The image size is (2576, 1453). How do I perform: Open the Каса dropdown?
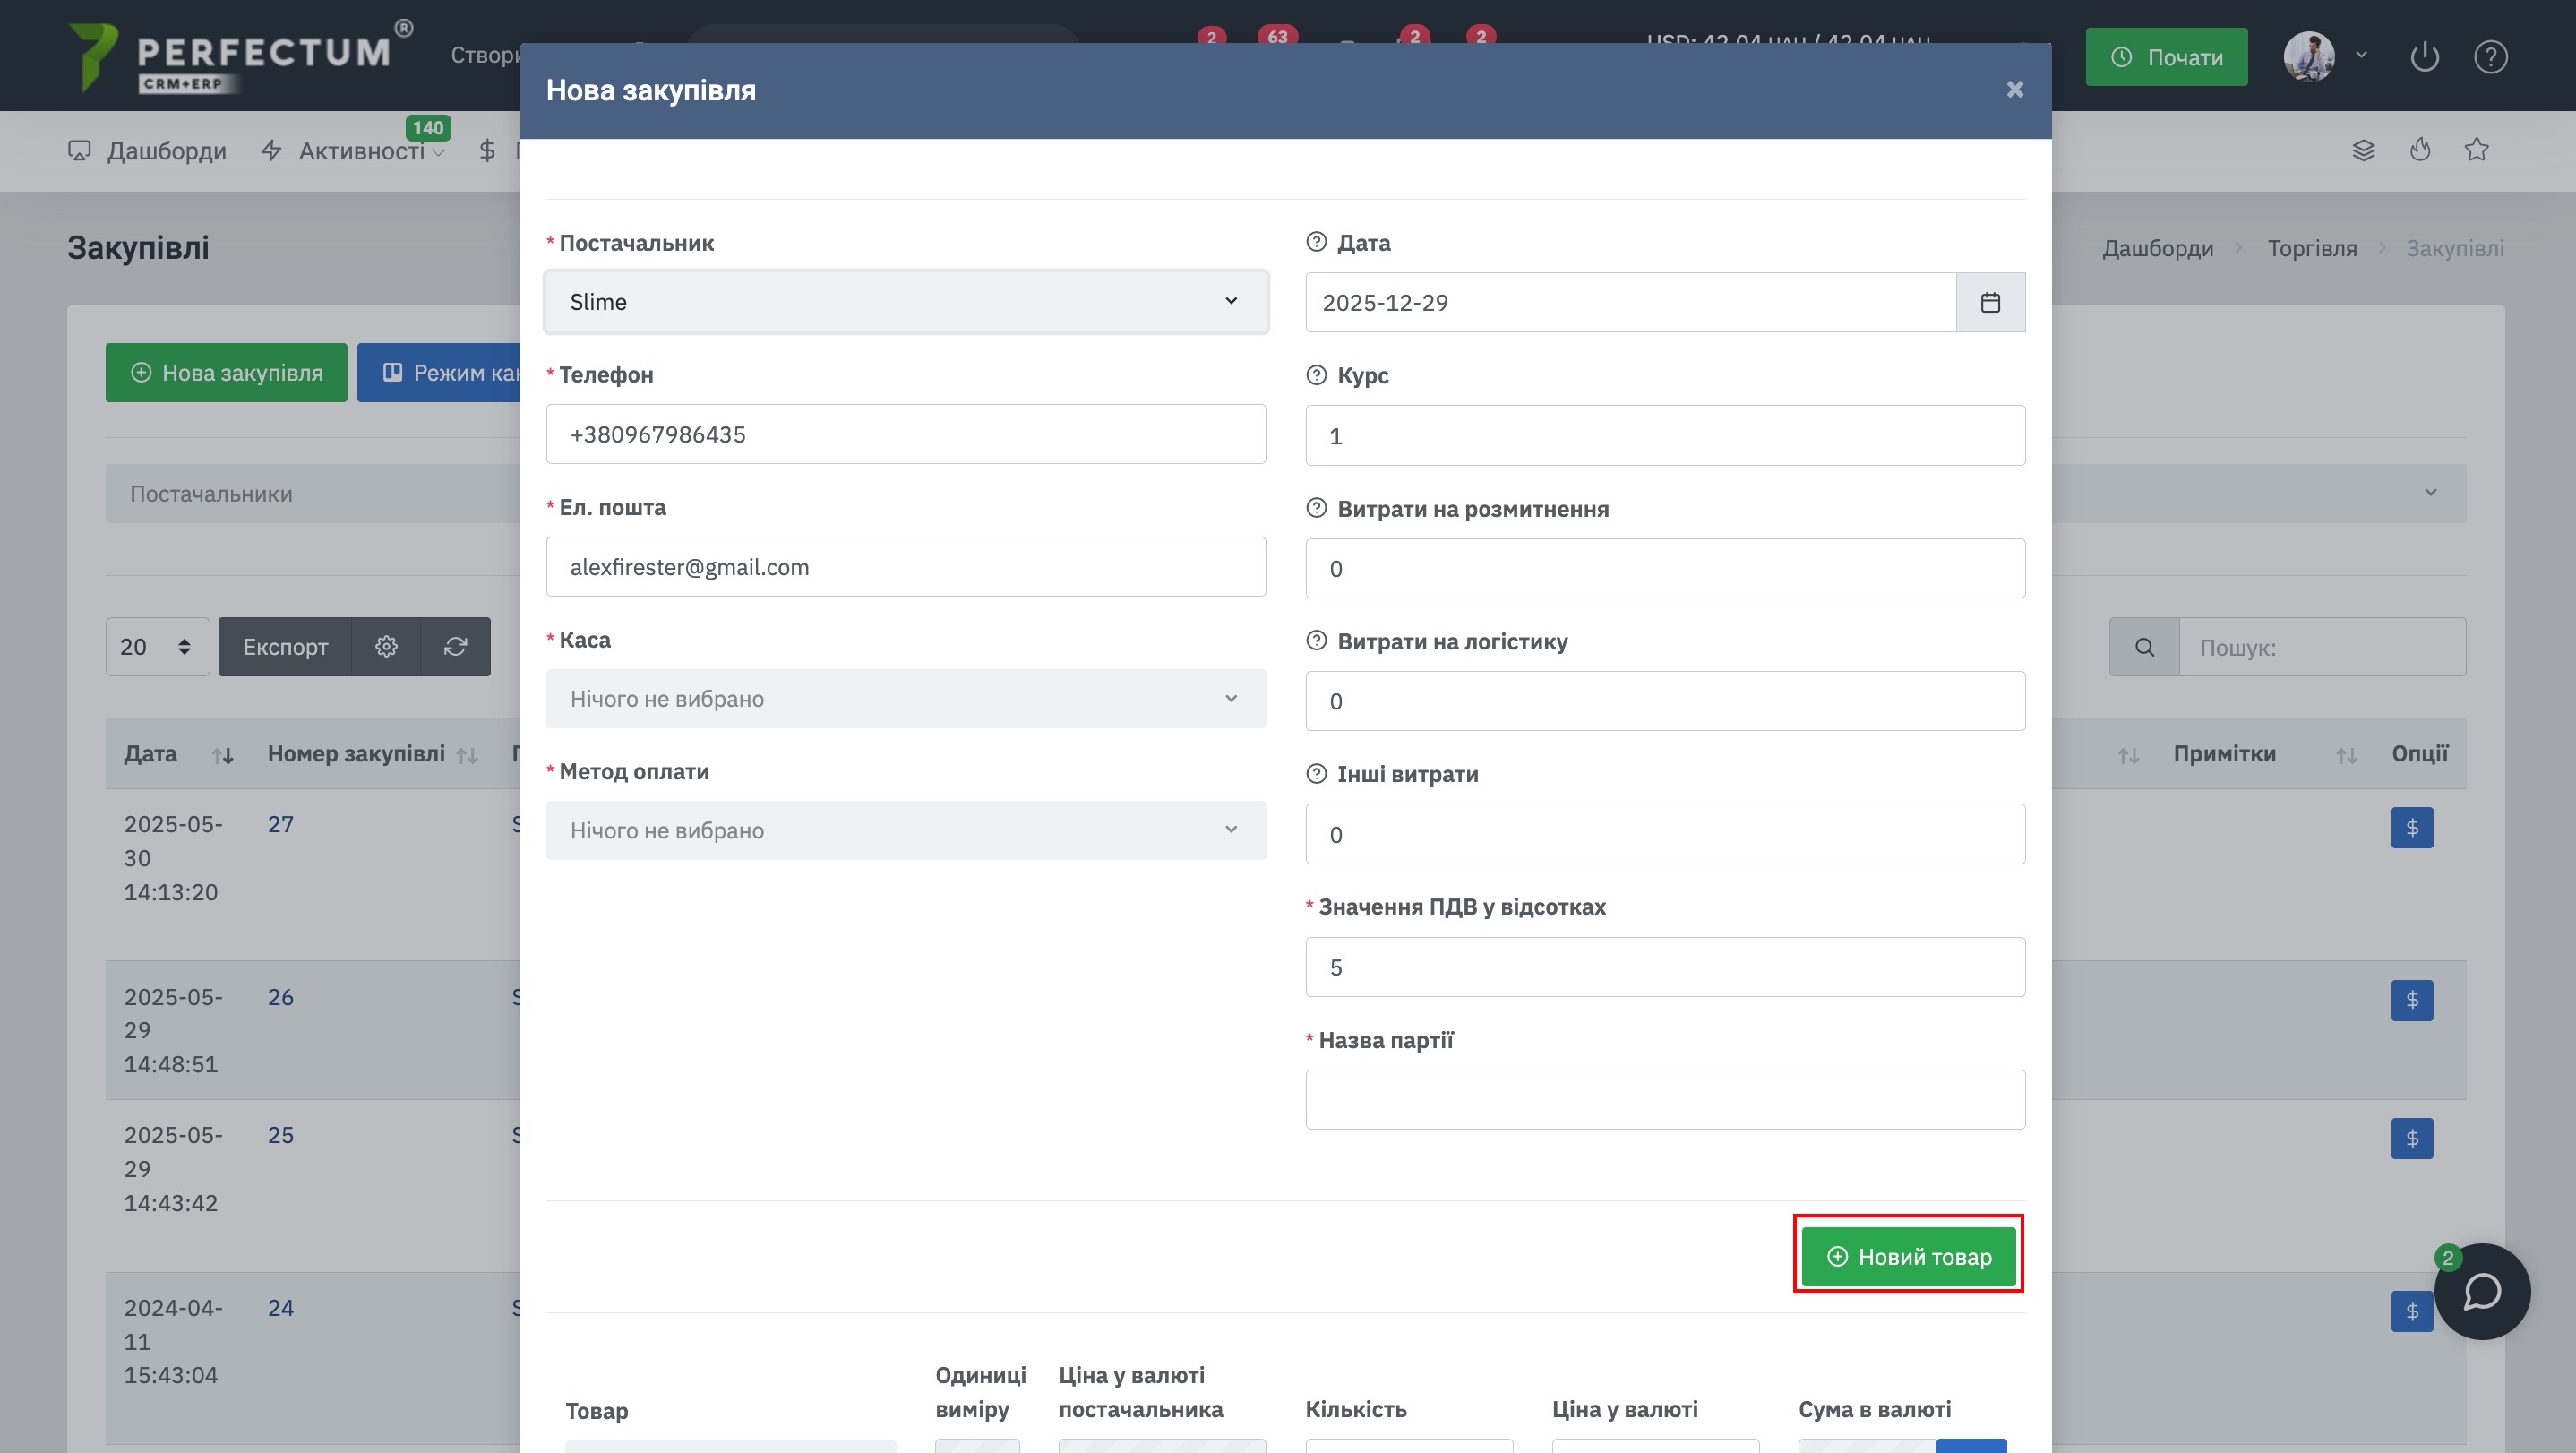pyautogui.click(x=905, y=699)
